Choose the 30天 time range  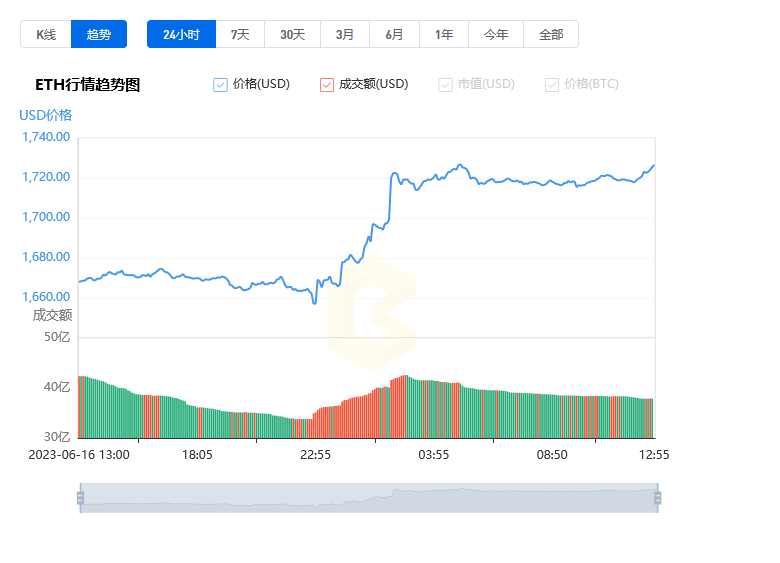292,34
